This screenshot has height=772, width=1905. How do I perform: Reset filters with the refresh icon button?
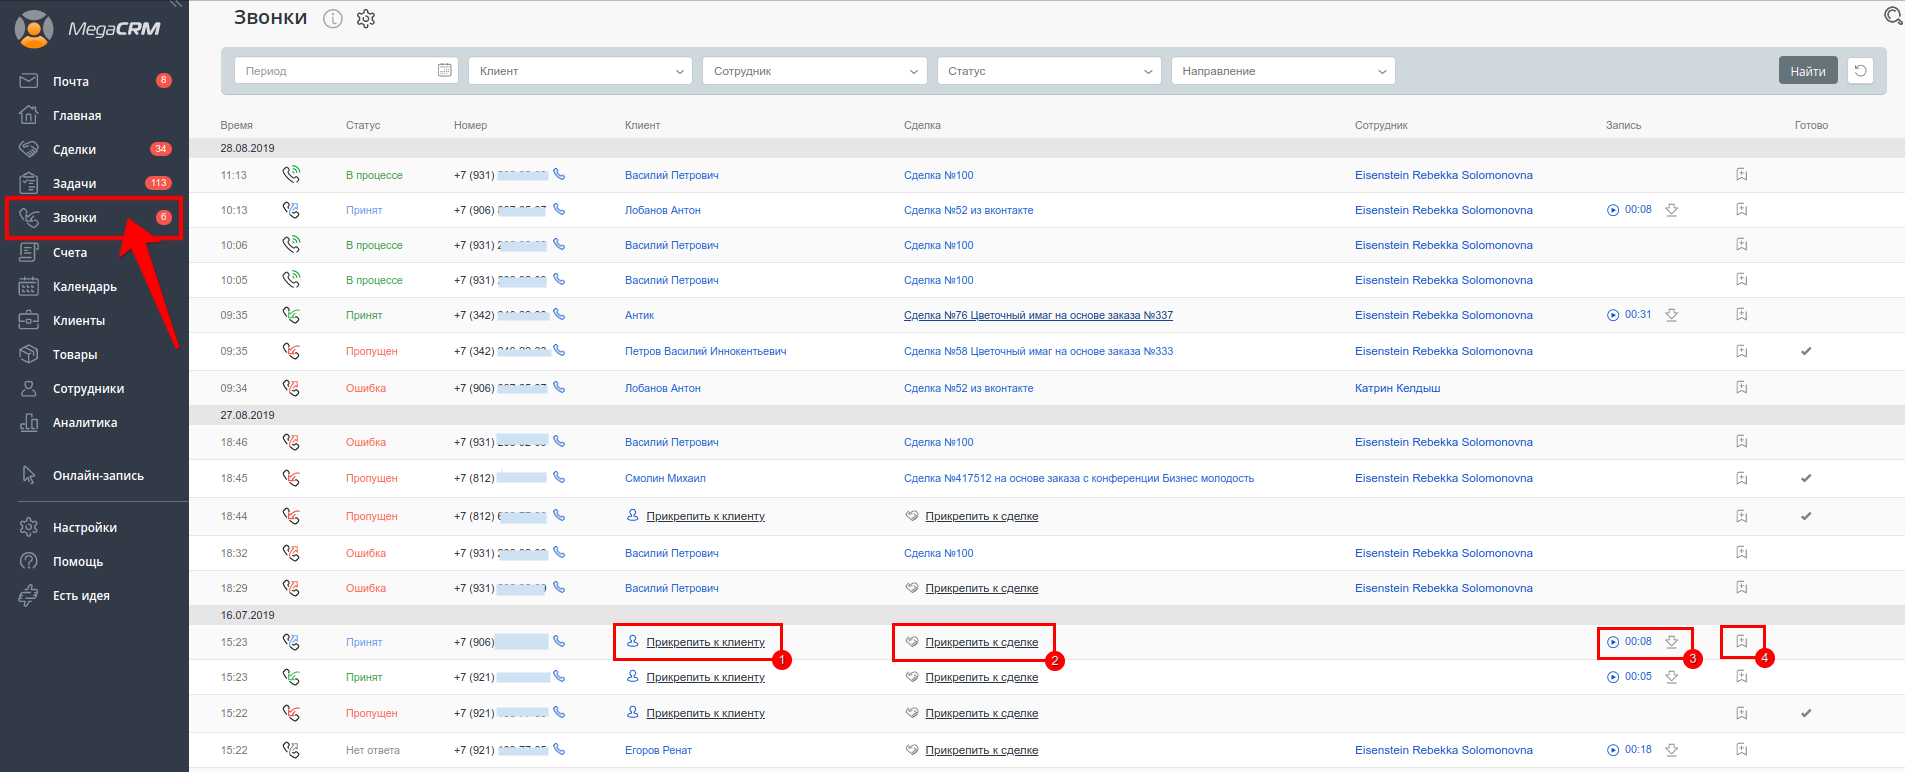(x=1860, y=71)
